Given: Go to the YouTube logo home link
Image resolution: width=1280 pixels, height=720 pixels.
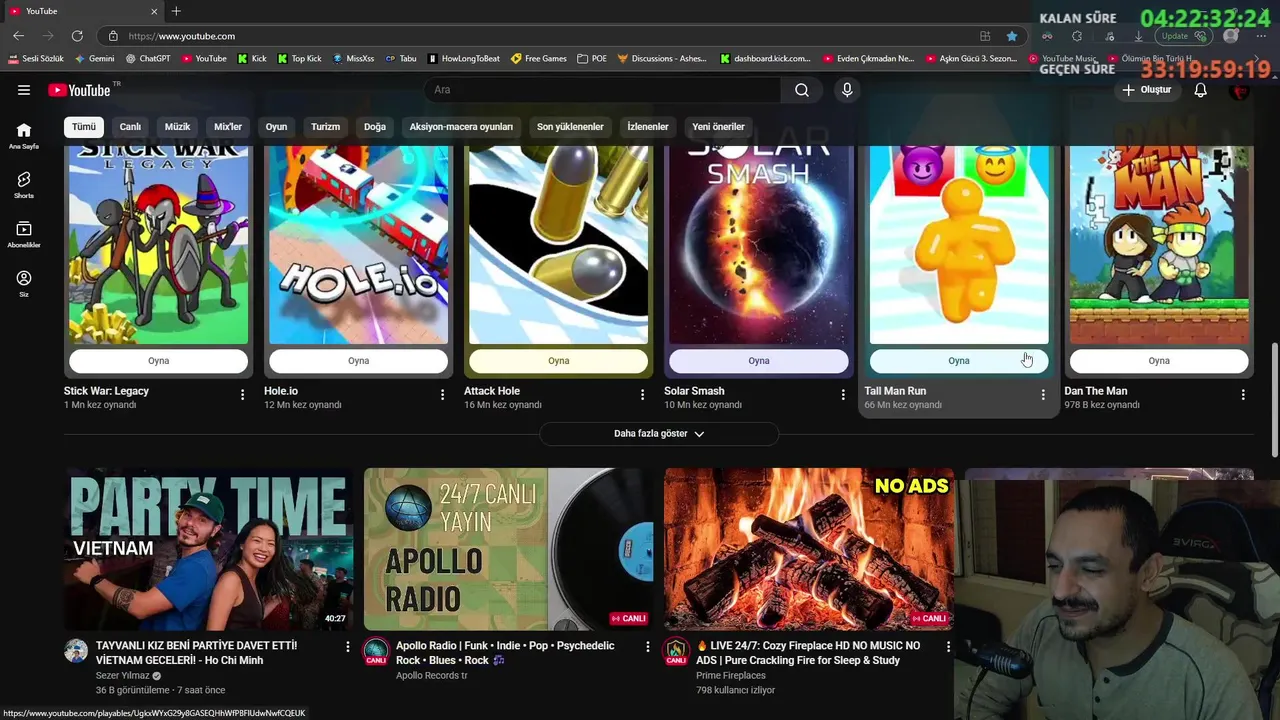Looking at the screenshot, I should 80,90.
